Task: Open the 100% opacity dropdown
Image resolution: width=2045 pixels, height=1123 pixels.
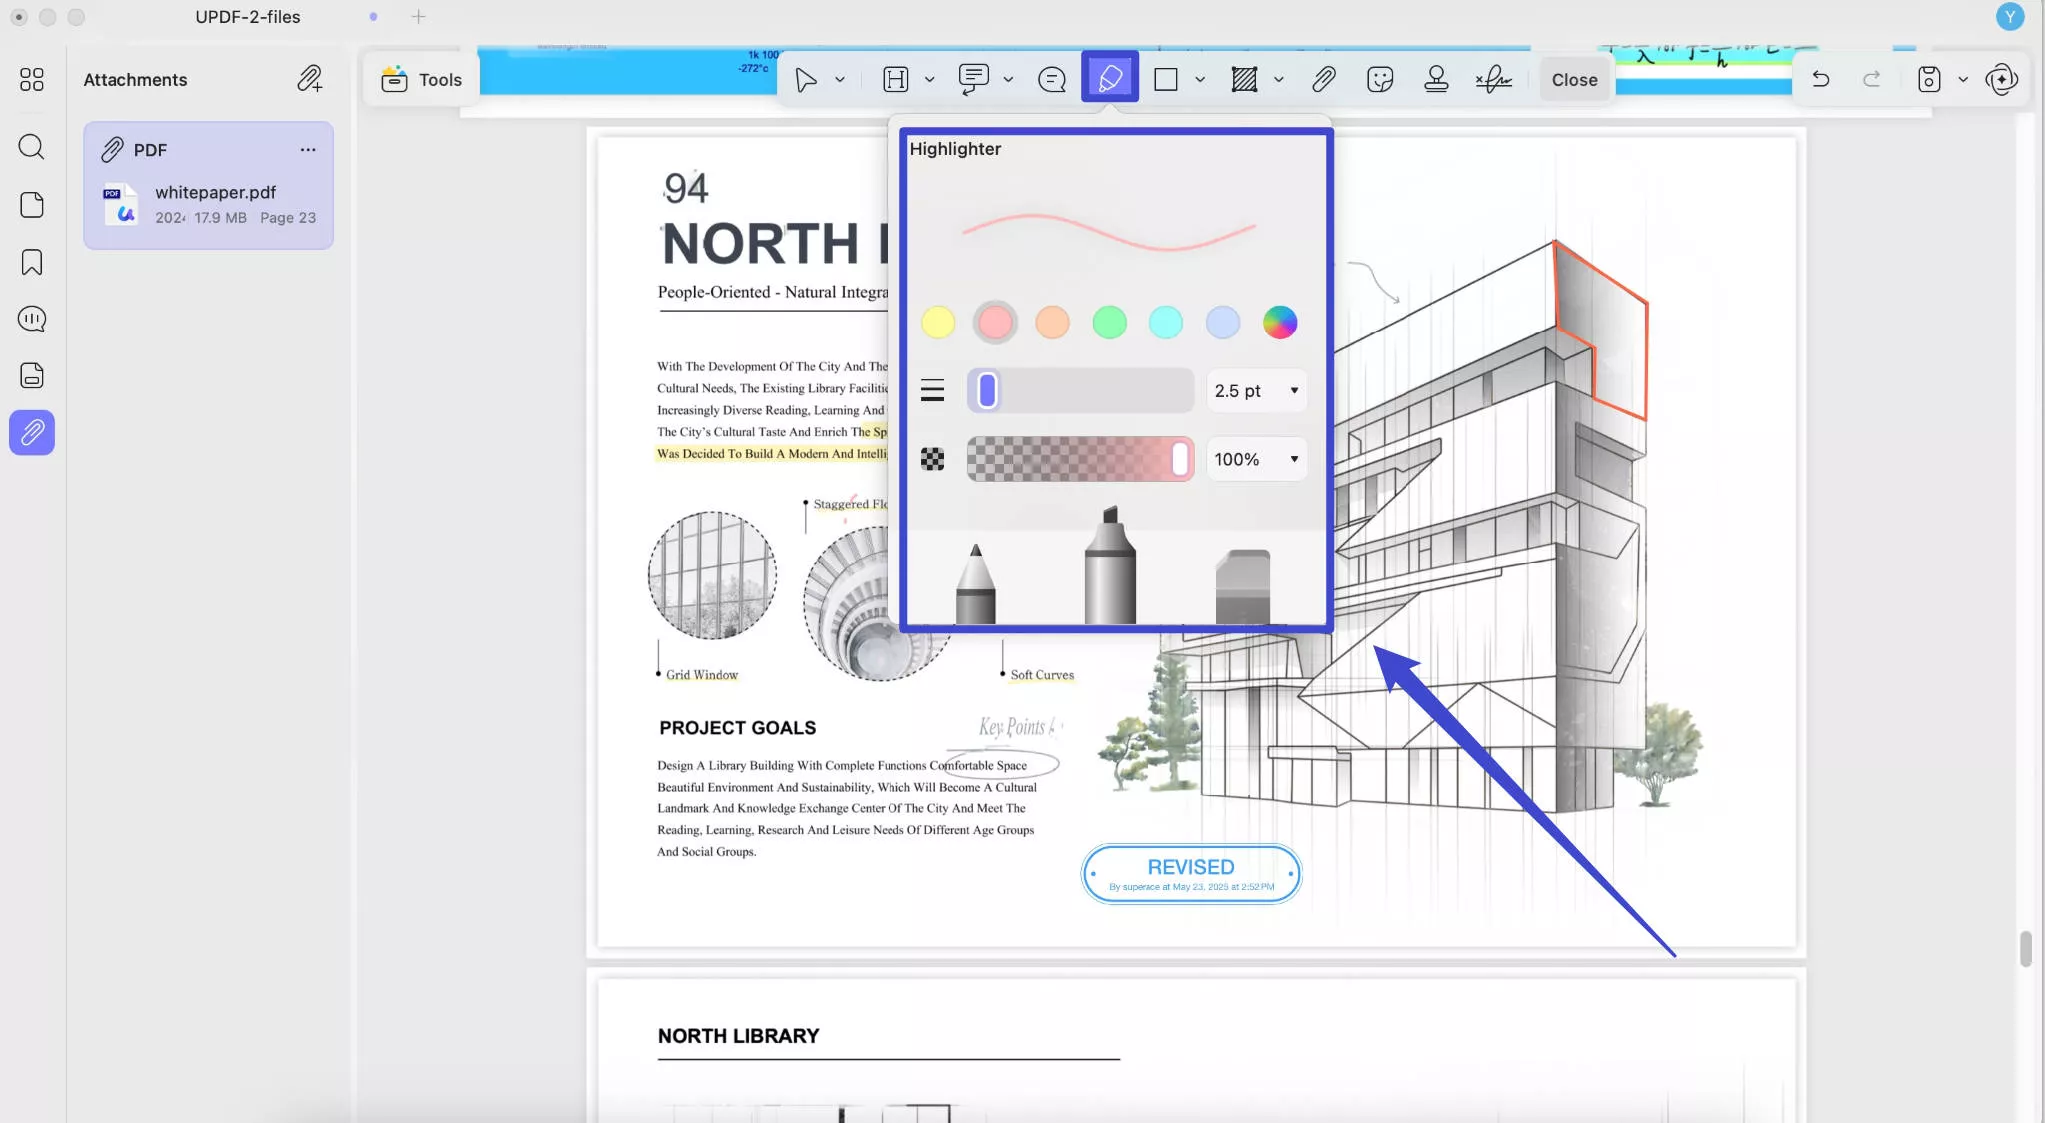Action: coord(1257,459)
